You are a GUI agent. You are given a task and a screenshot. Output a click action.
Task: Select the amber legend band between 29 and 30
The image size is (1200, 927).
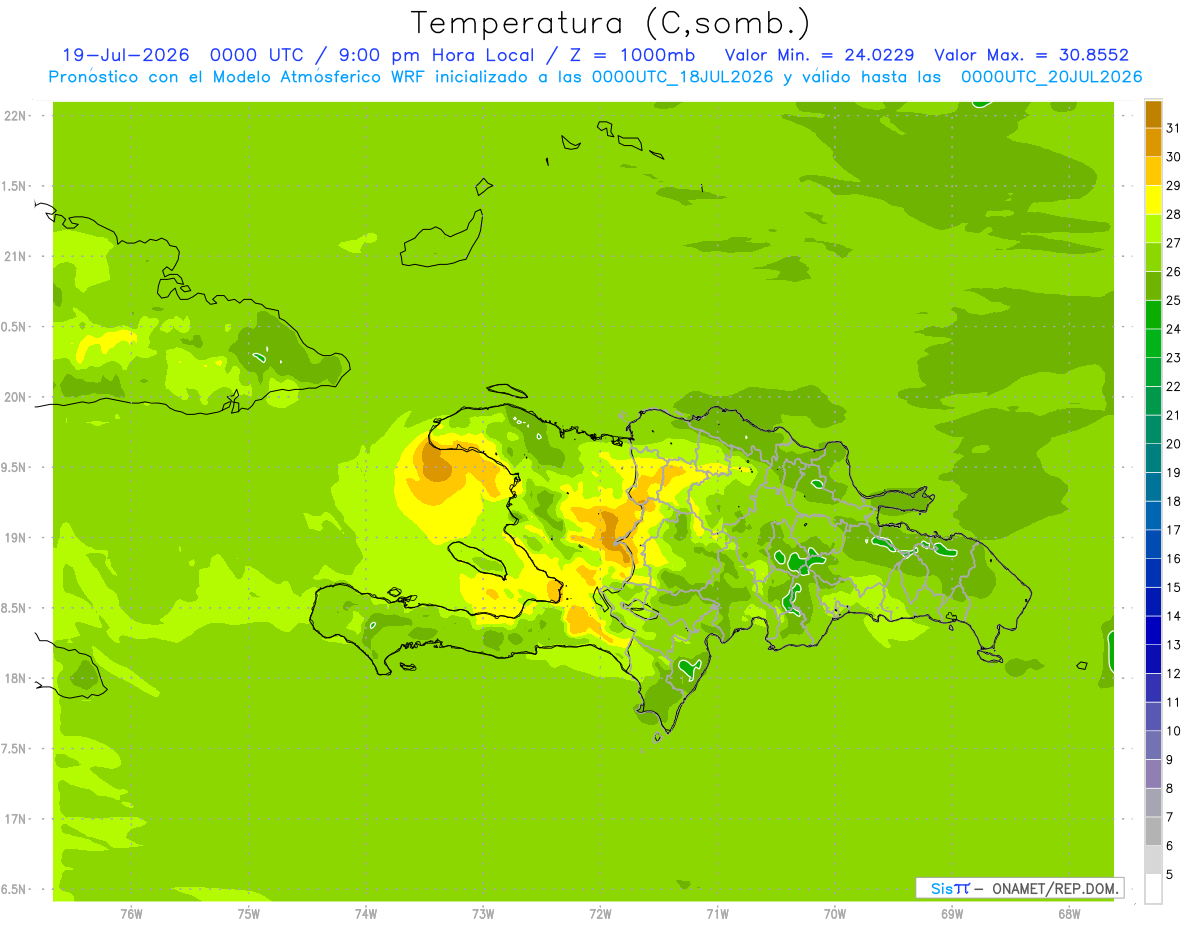[1153, 170]
